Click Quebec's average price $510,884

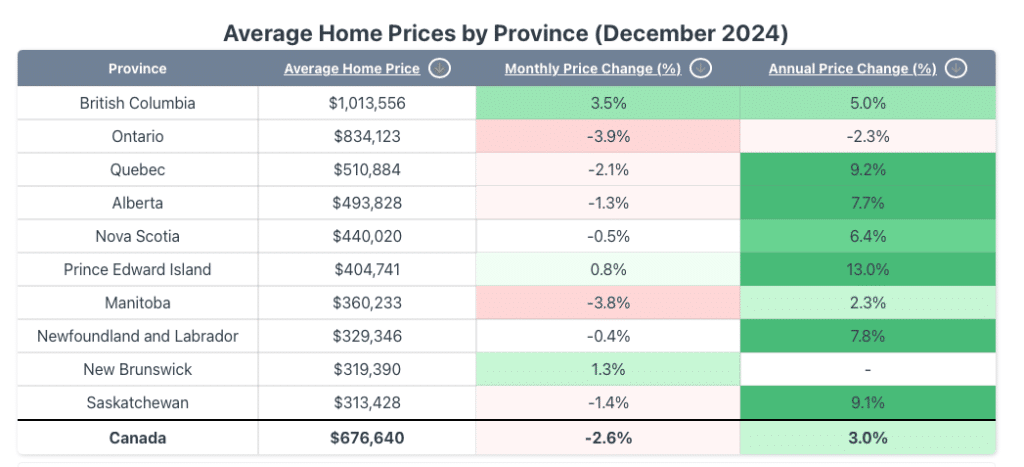367,170
